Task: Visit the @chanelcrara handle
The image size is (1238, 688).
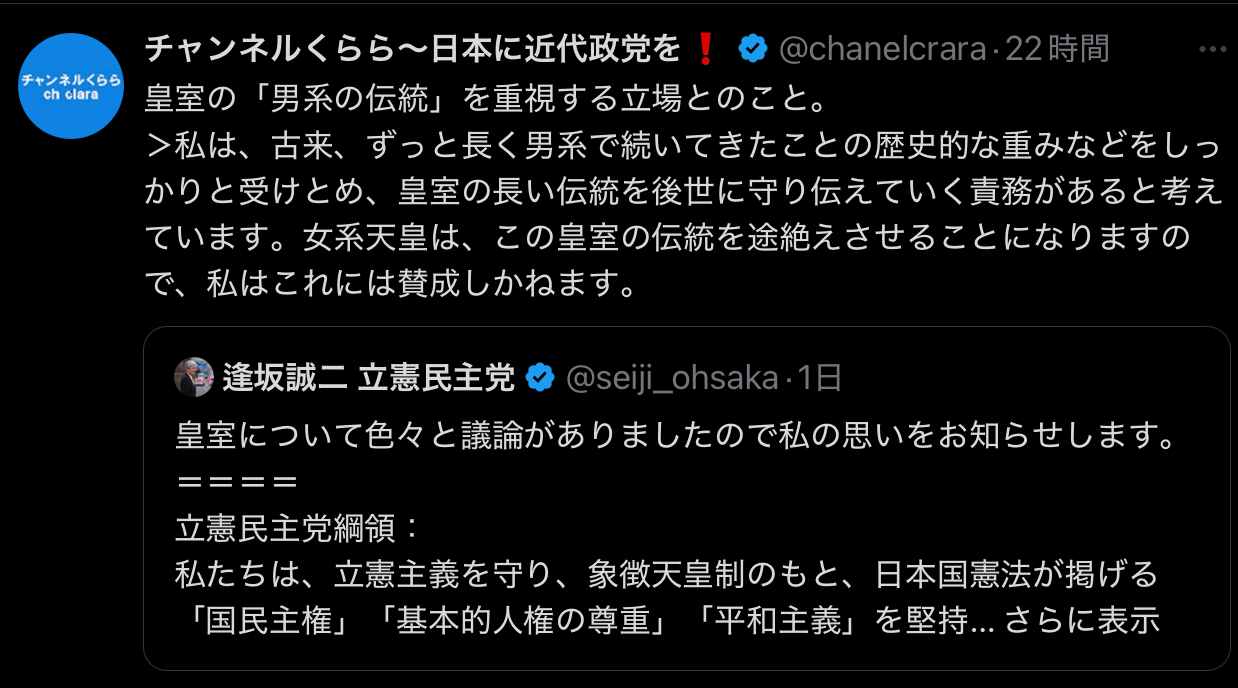Action: click(x=882, y=48)
